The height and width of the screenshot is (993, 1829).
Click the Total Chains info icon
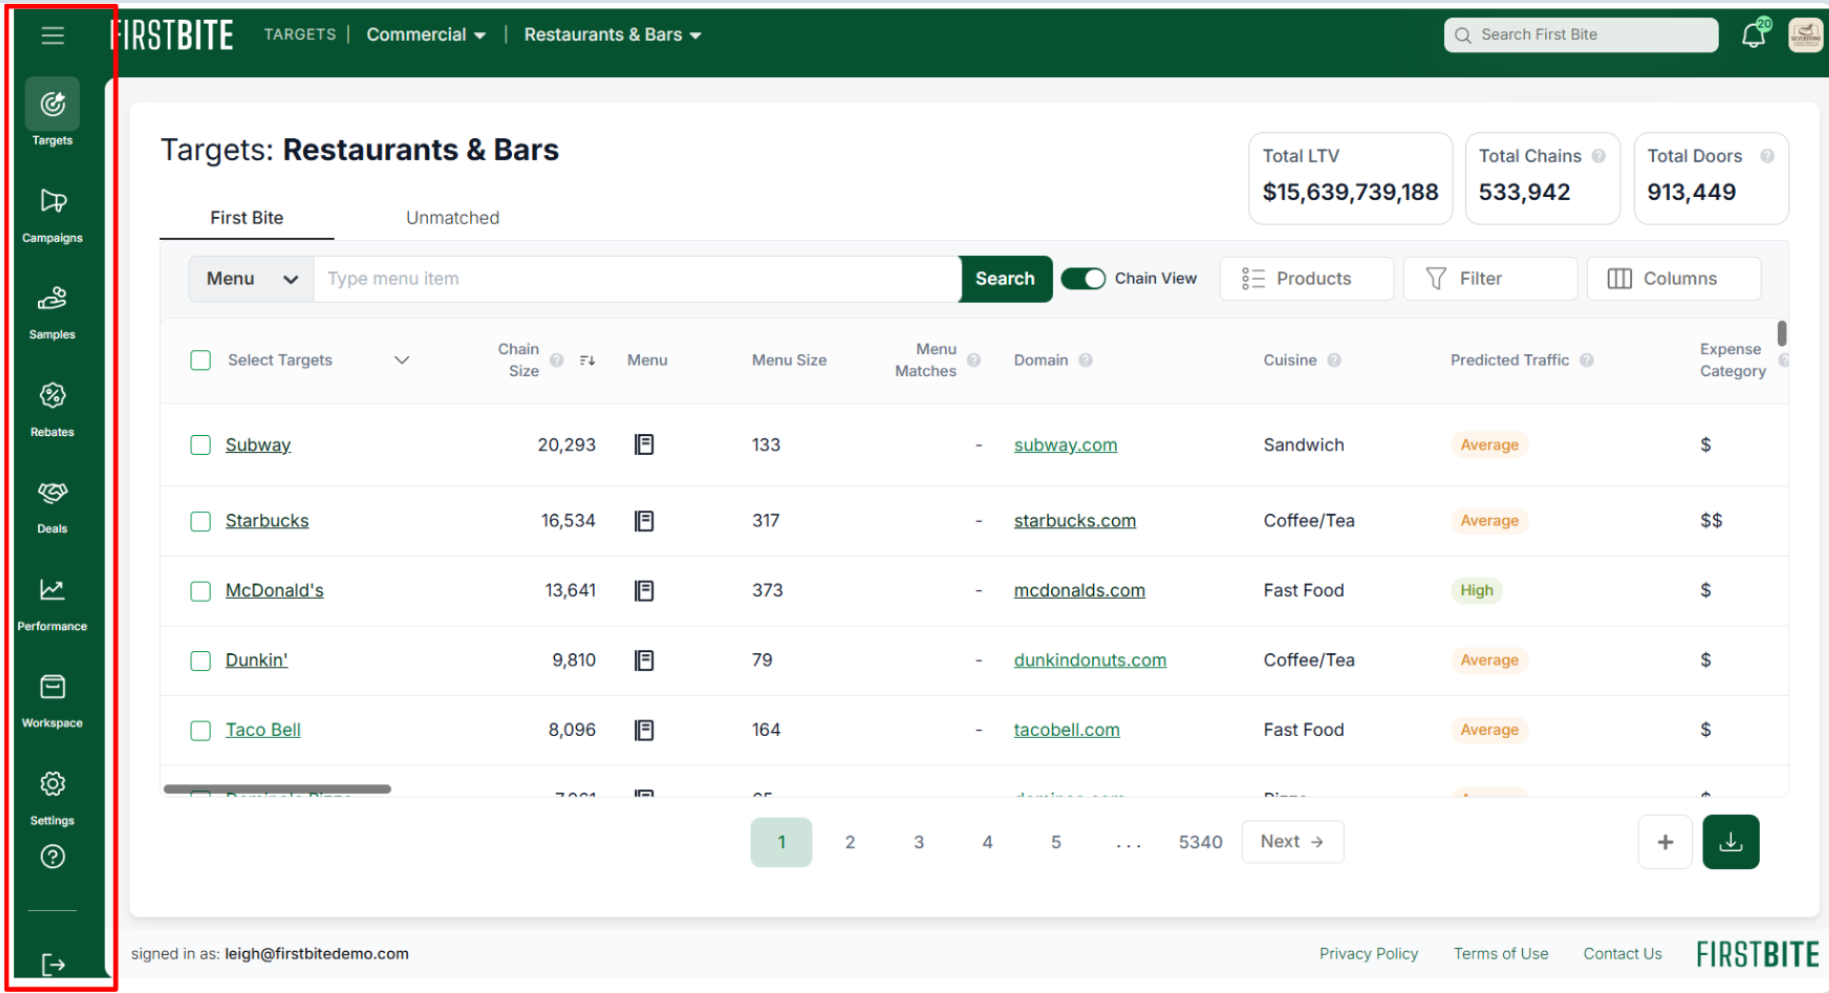(1599, 156)
